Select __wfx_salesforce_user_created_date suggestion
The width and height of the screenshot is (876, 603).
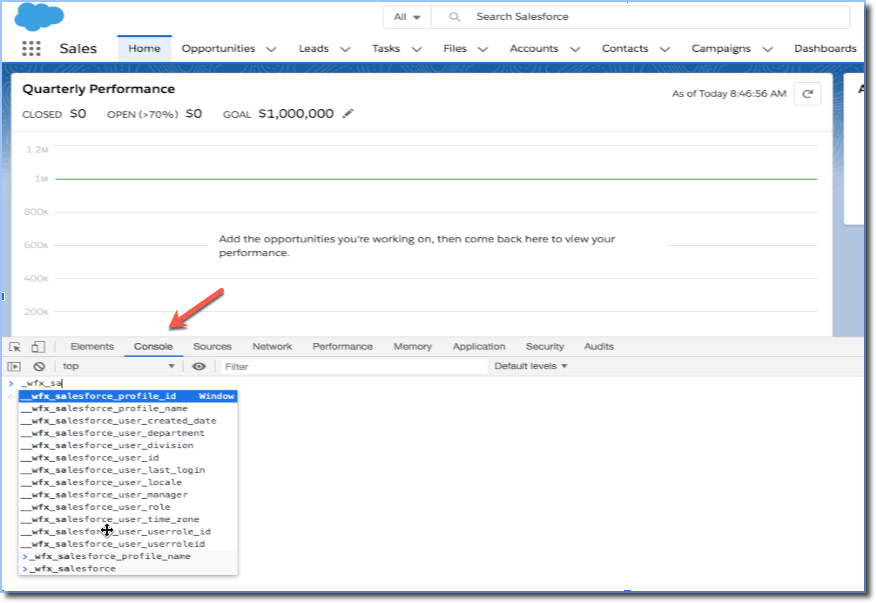(128, 421)
